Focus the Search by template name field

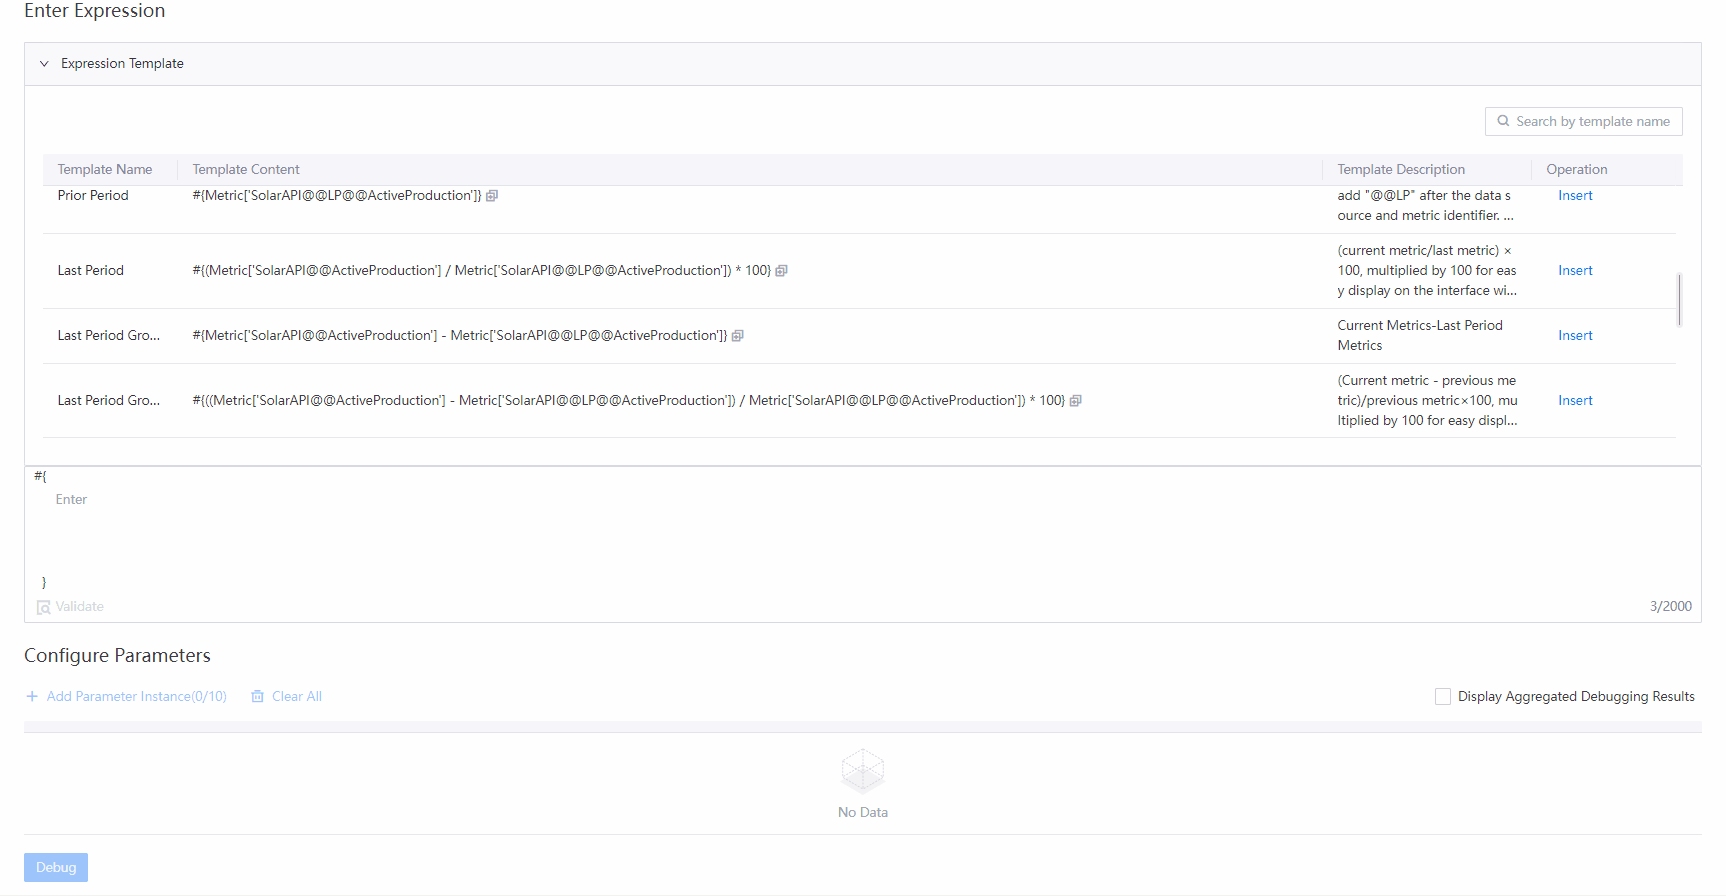(1592, 121)
